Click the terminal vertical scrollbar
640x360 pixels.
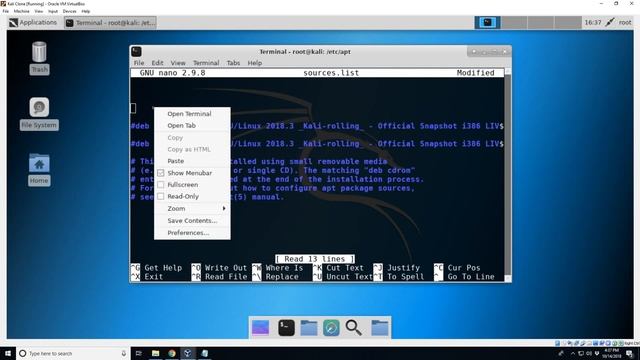[508, 176]
